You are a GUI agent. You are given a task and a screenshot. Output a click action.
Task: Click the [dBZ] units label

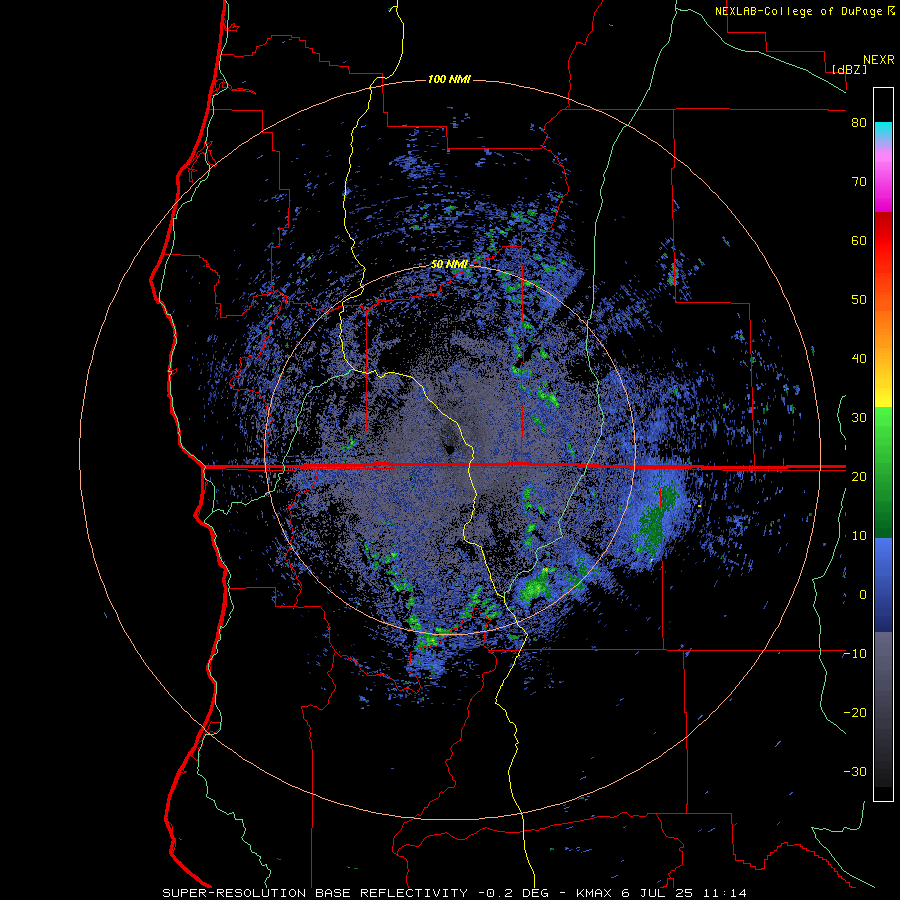(x=849, y=69)
